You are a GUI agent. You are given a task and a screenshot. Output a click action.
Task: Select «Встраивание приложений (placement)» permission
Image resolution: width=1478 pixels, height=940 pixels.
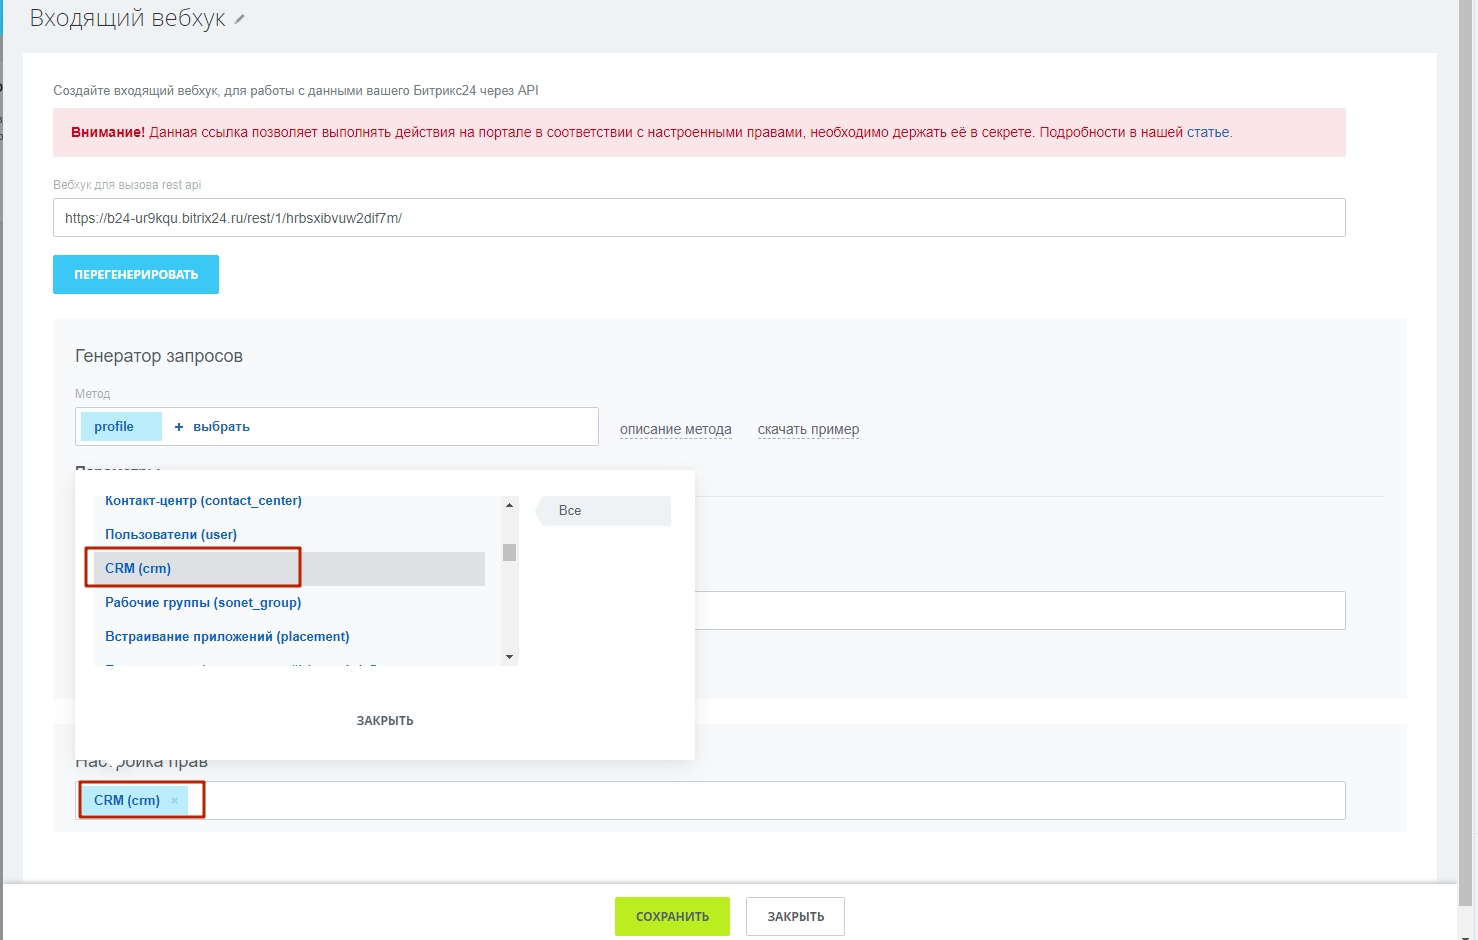point(227,636)
